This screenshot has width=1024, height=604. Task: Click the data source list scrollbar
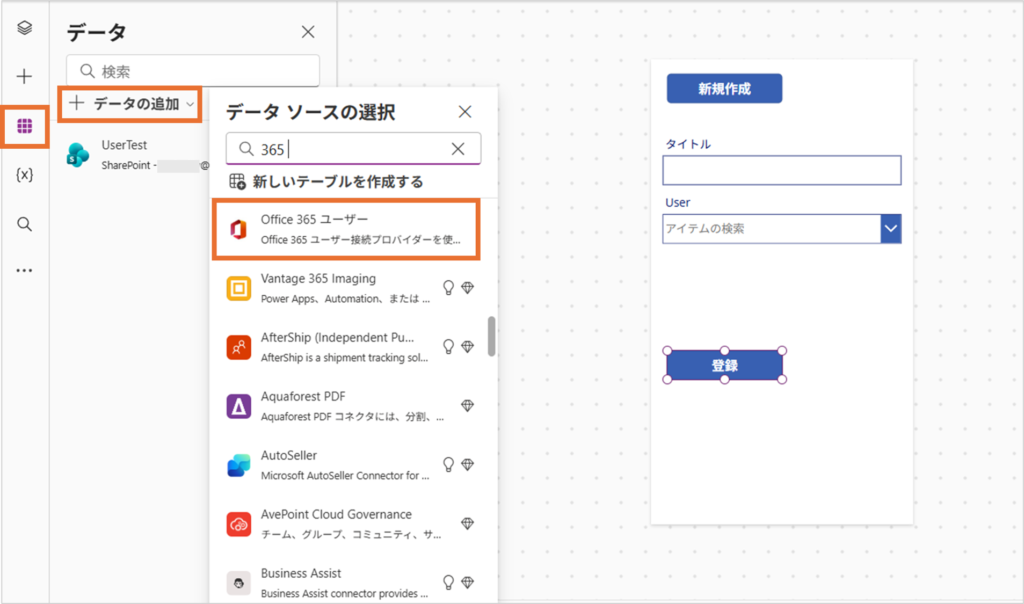pyautogui.click(x=492, y=336)
